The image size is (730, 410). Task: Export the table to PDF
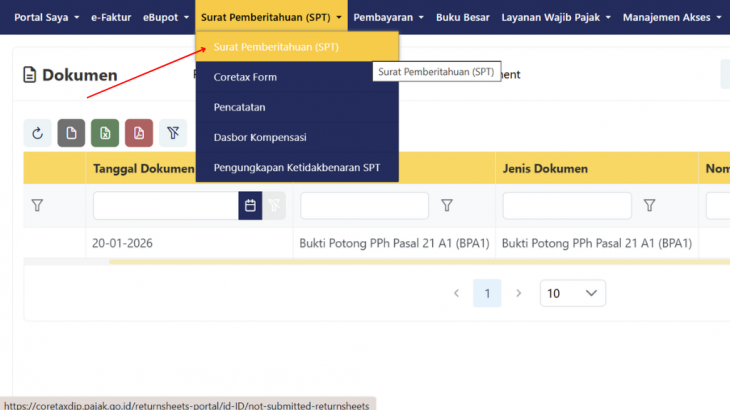tap(139, 133)
